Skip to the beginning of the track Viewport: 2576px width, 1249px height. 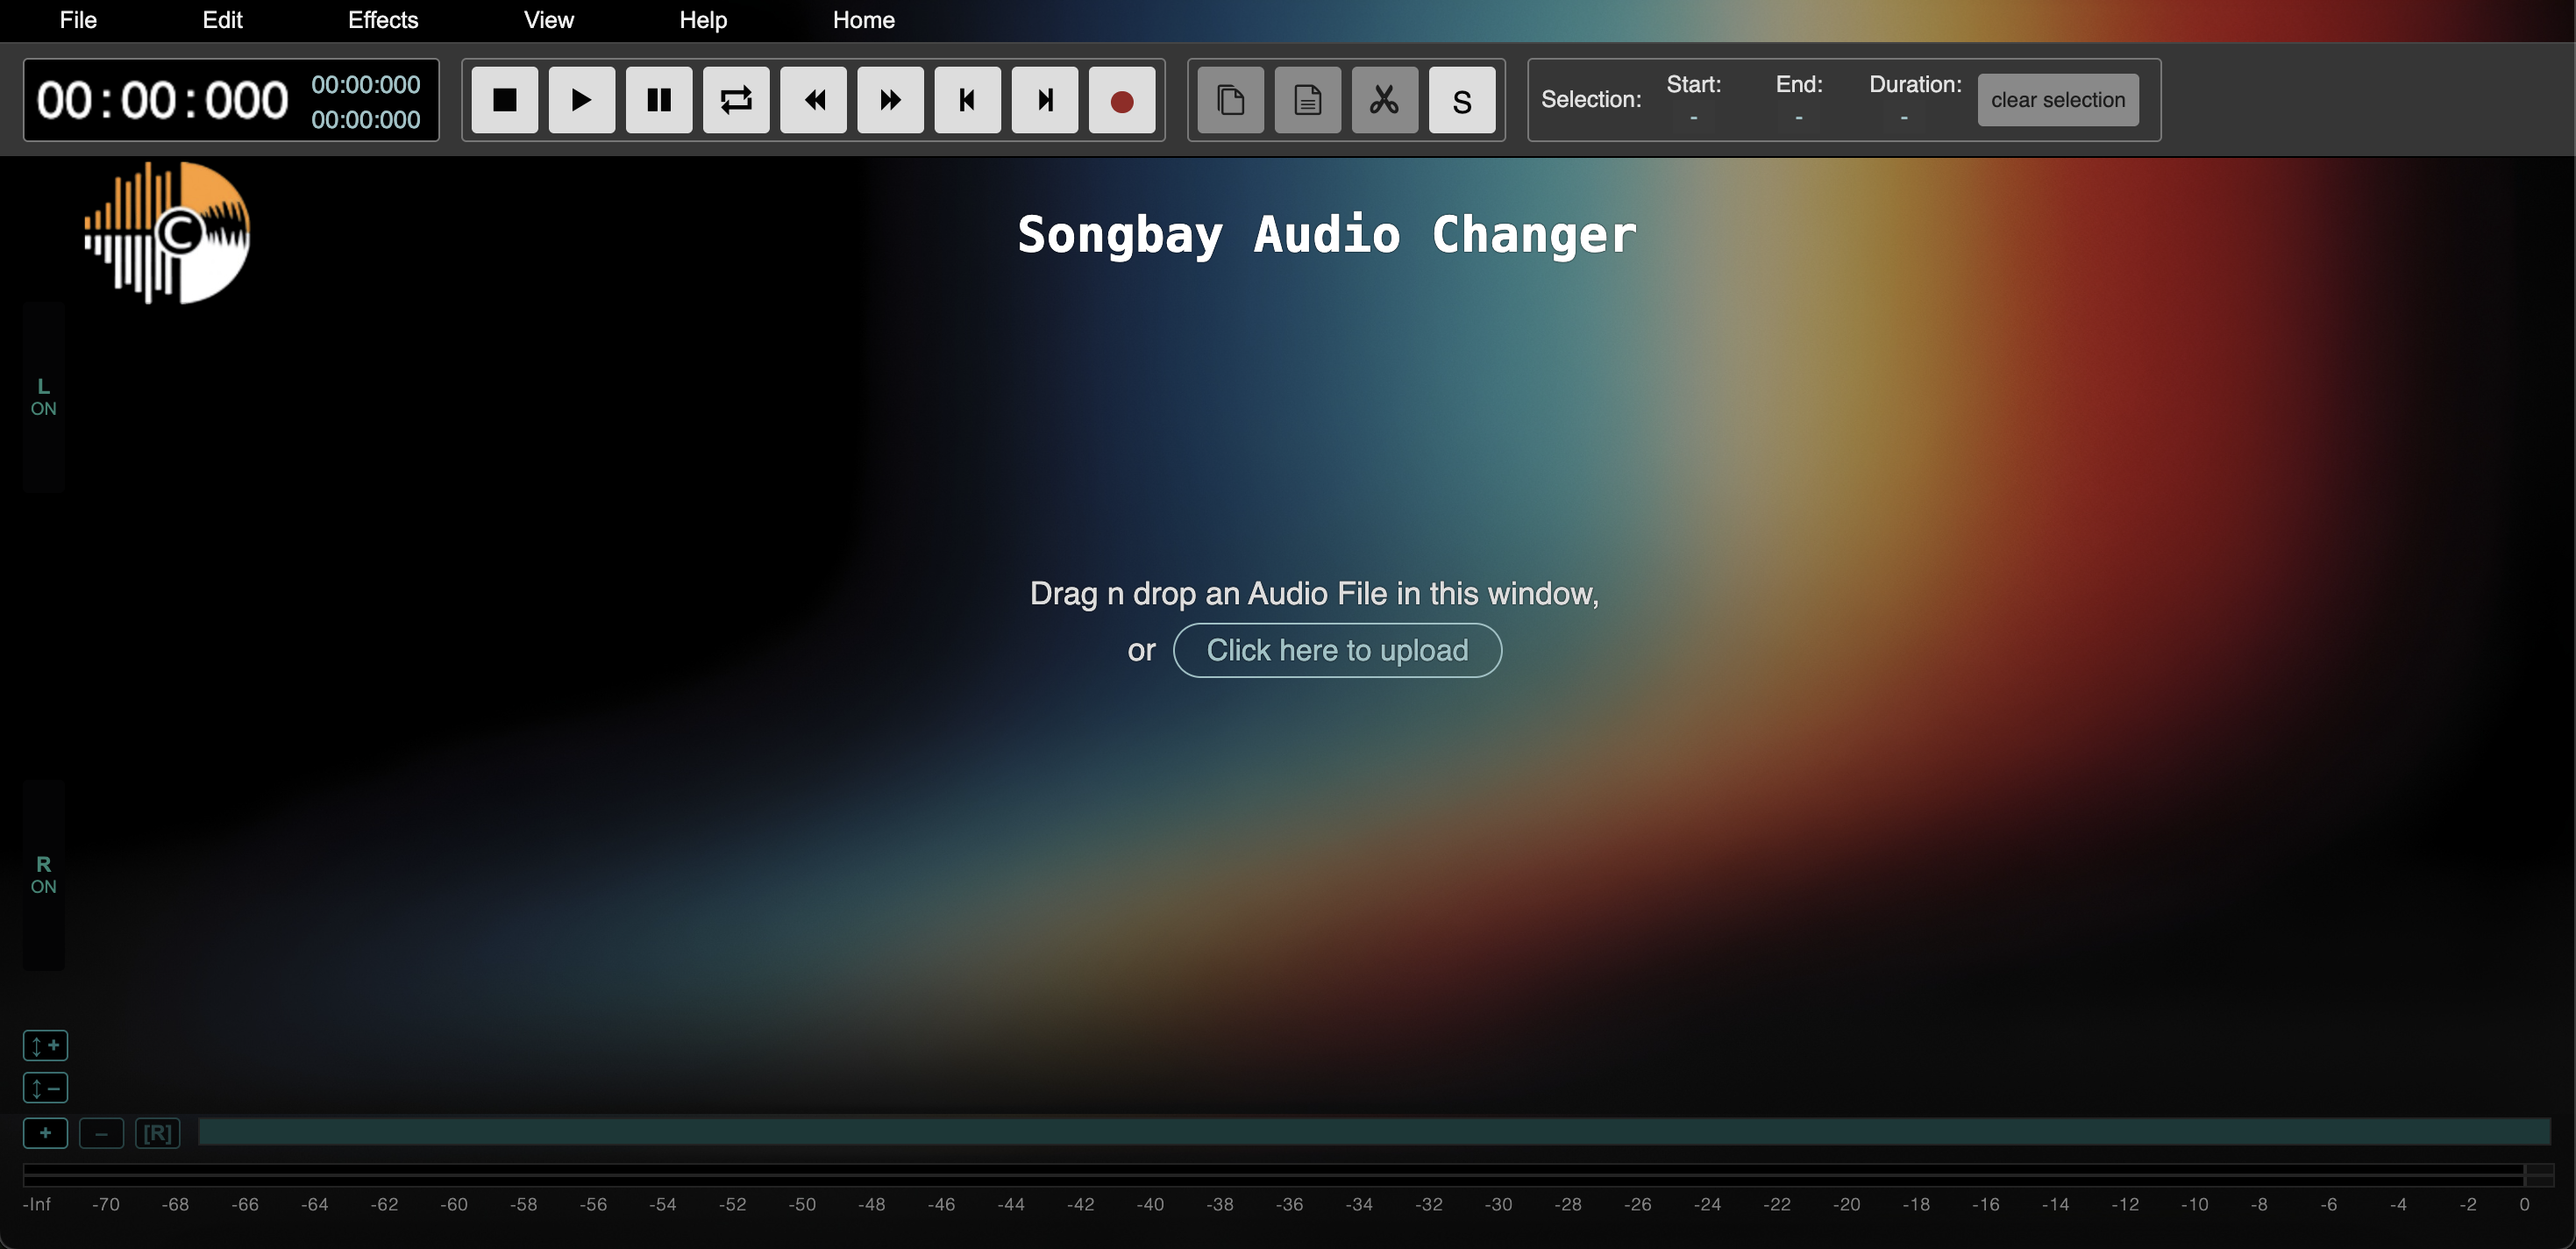pos(966,99)
